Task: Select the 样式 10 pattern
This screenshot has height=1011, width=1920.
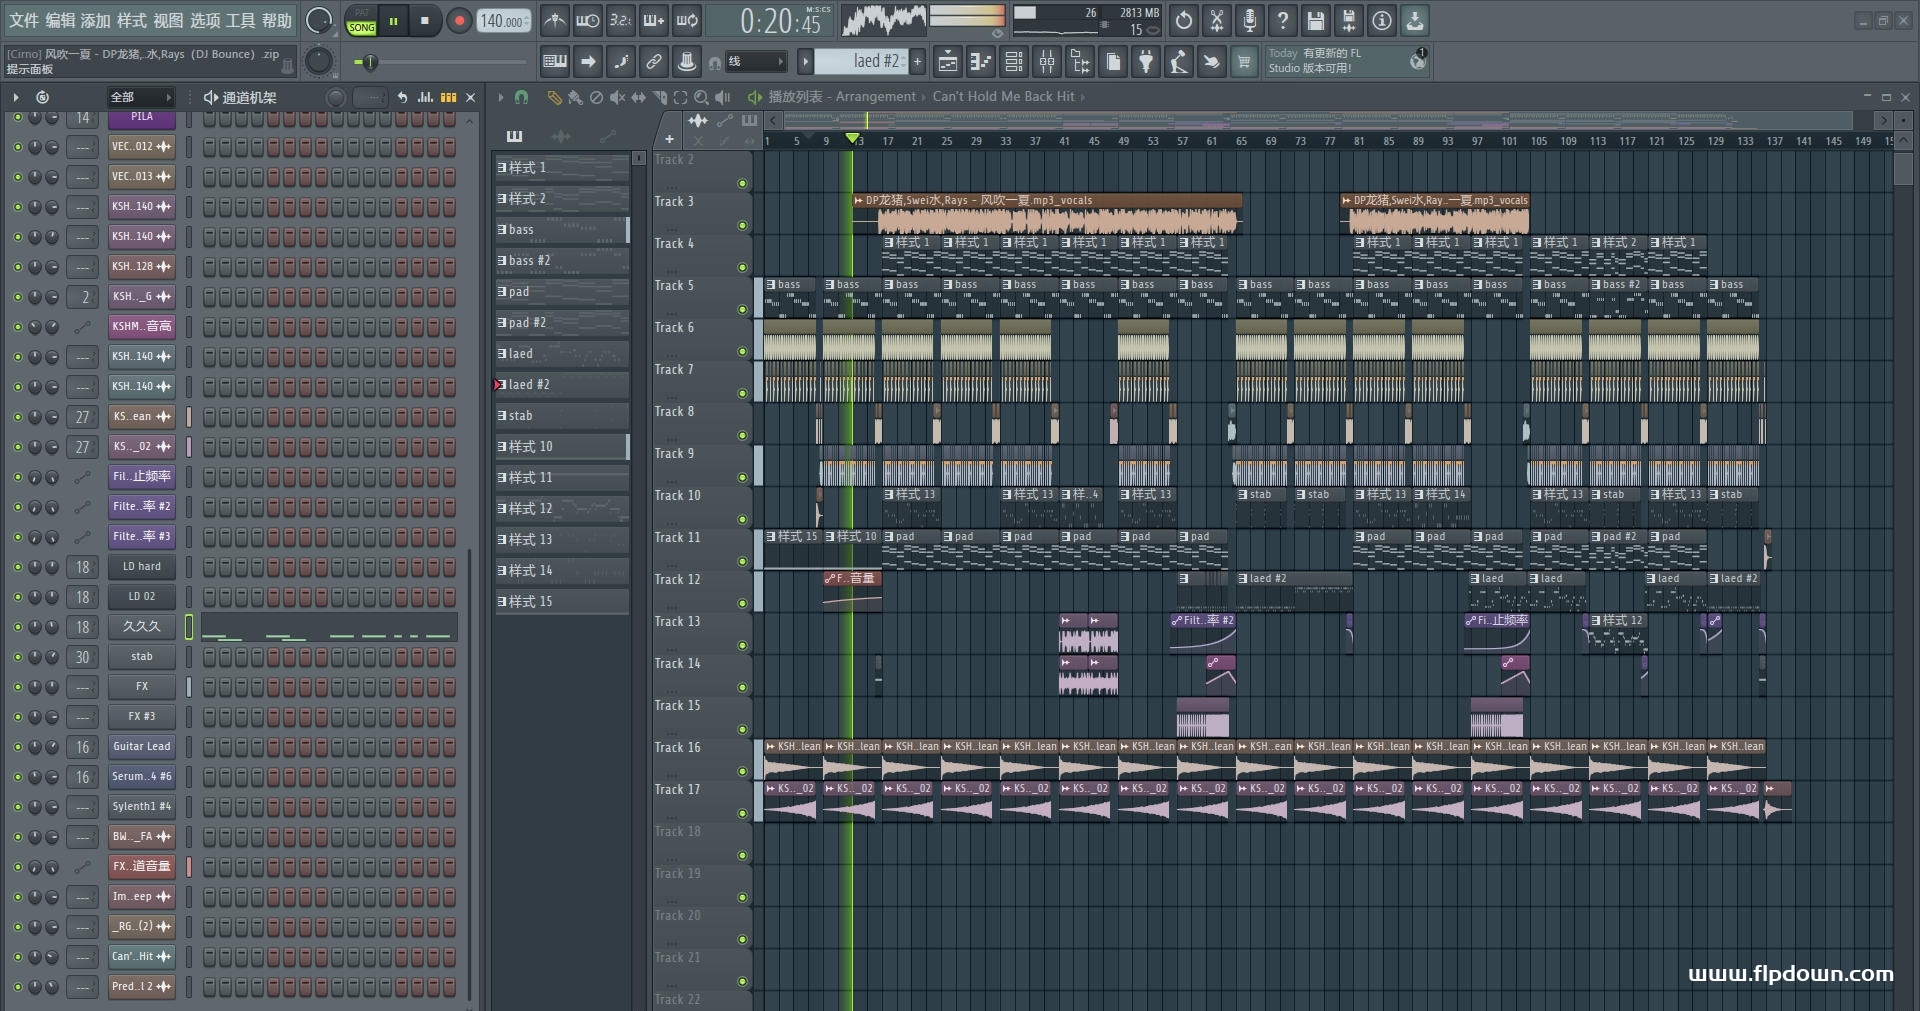Action: [x=562, y=447]
